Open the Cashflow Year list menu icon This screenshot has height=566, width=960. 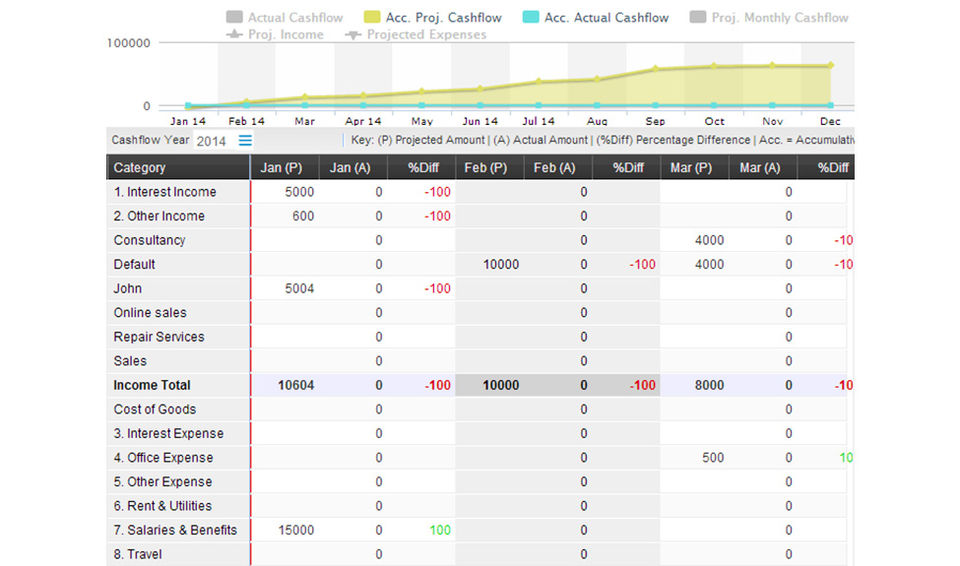(x=245, y=140)
